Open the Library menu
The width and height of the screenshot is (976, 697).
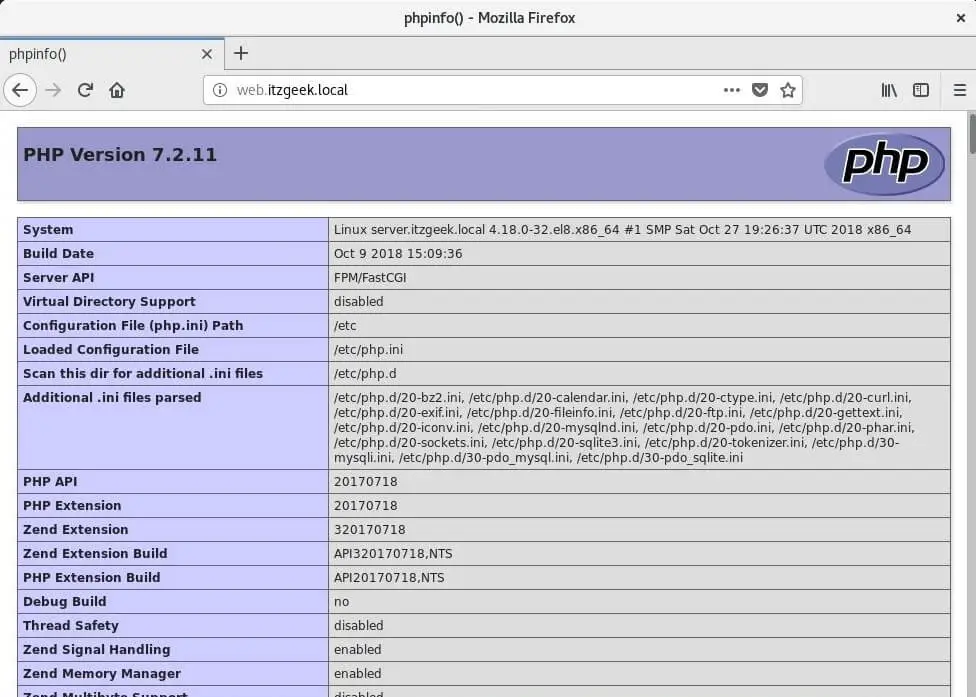click(889, 90)
